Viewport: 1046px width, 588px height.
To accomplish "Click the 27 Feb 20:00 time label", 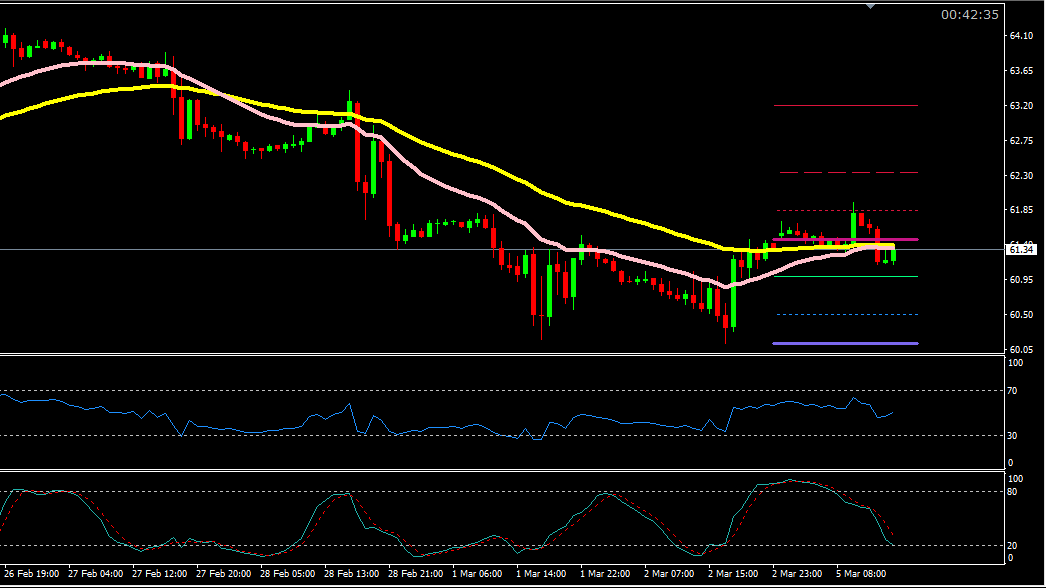I will point(223,574).
